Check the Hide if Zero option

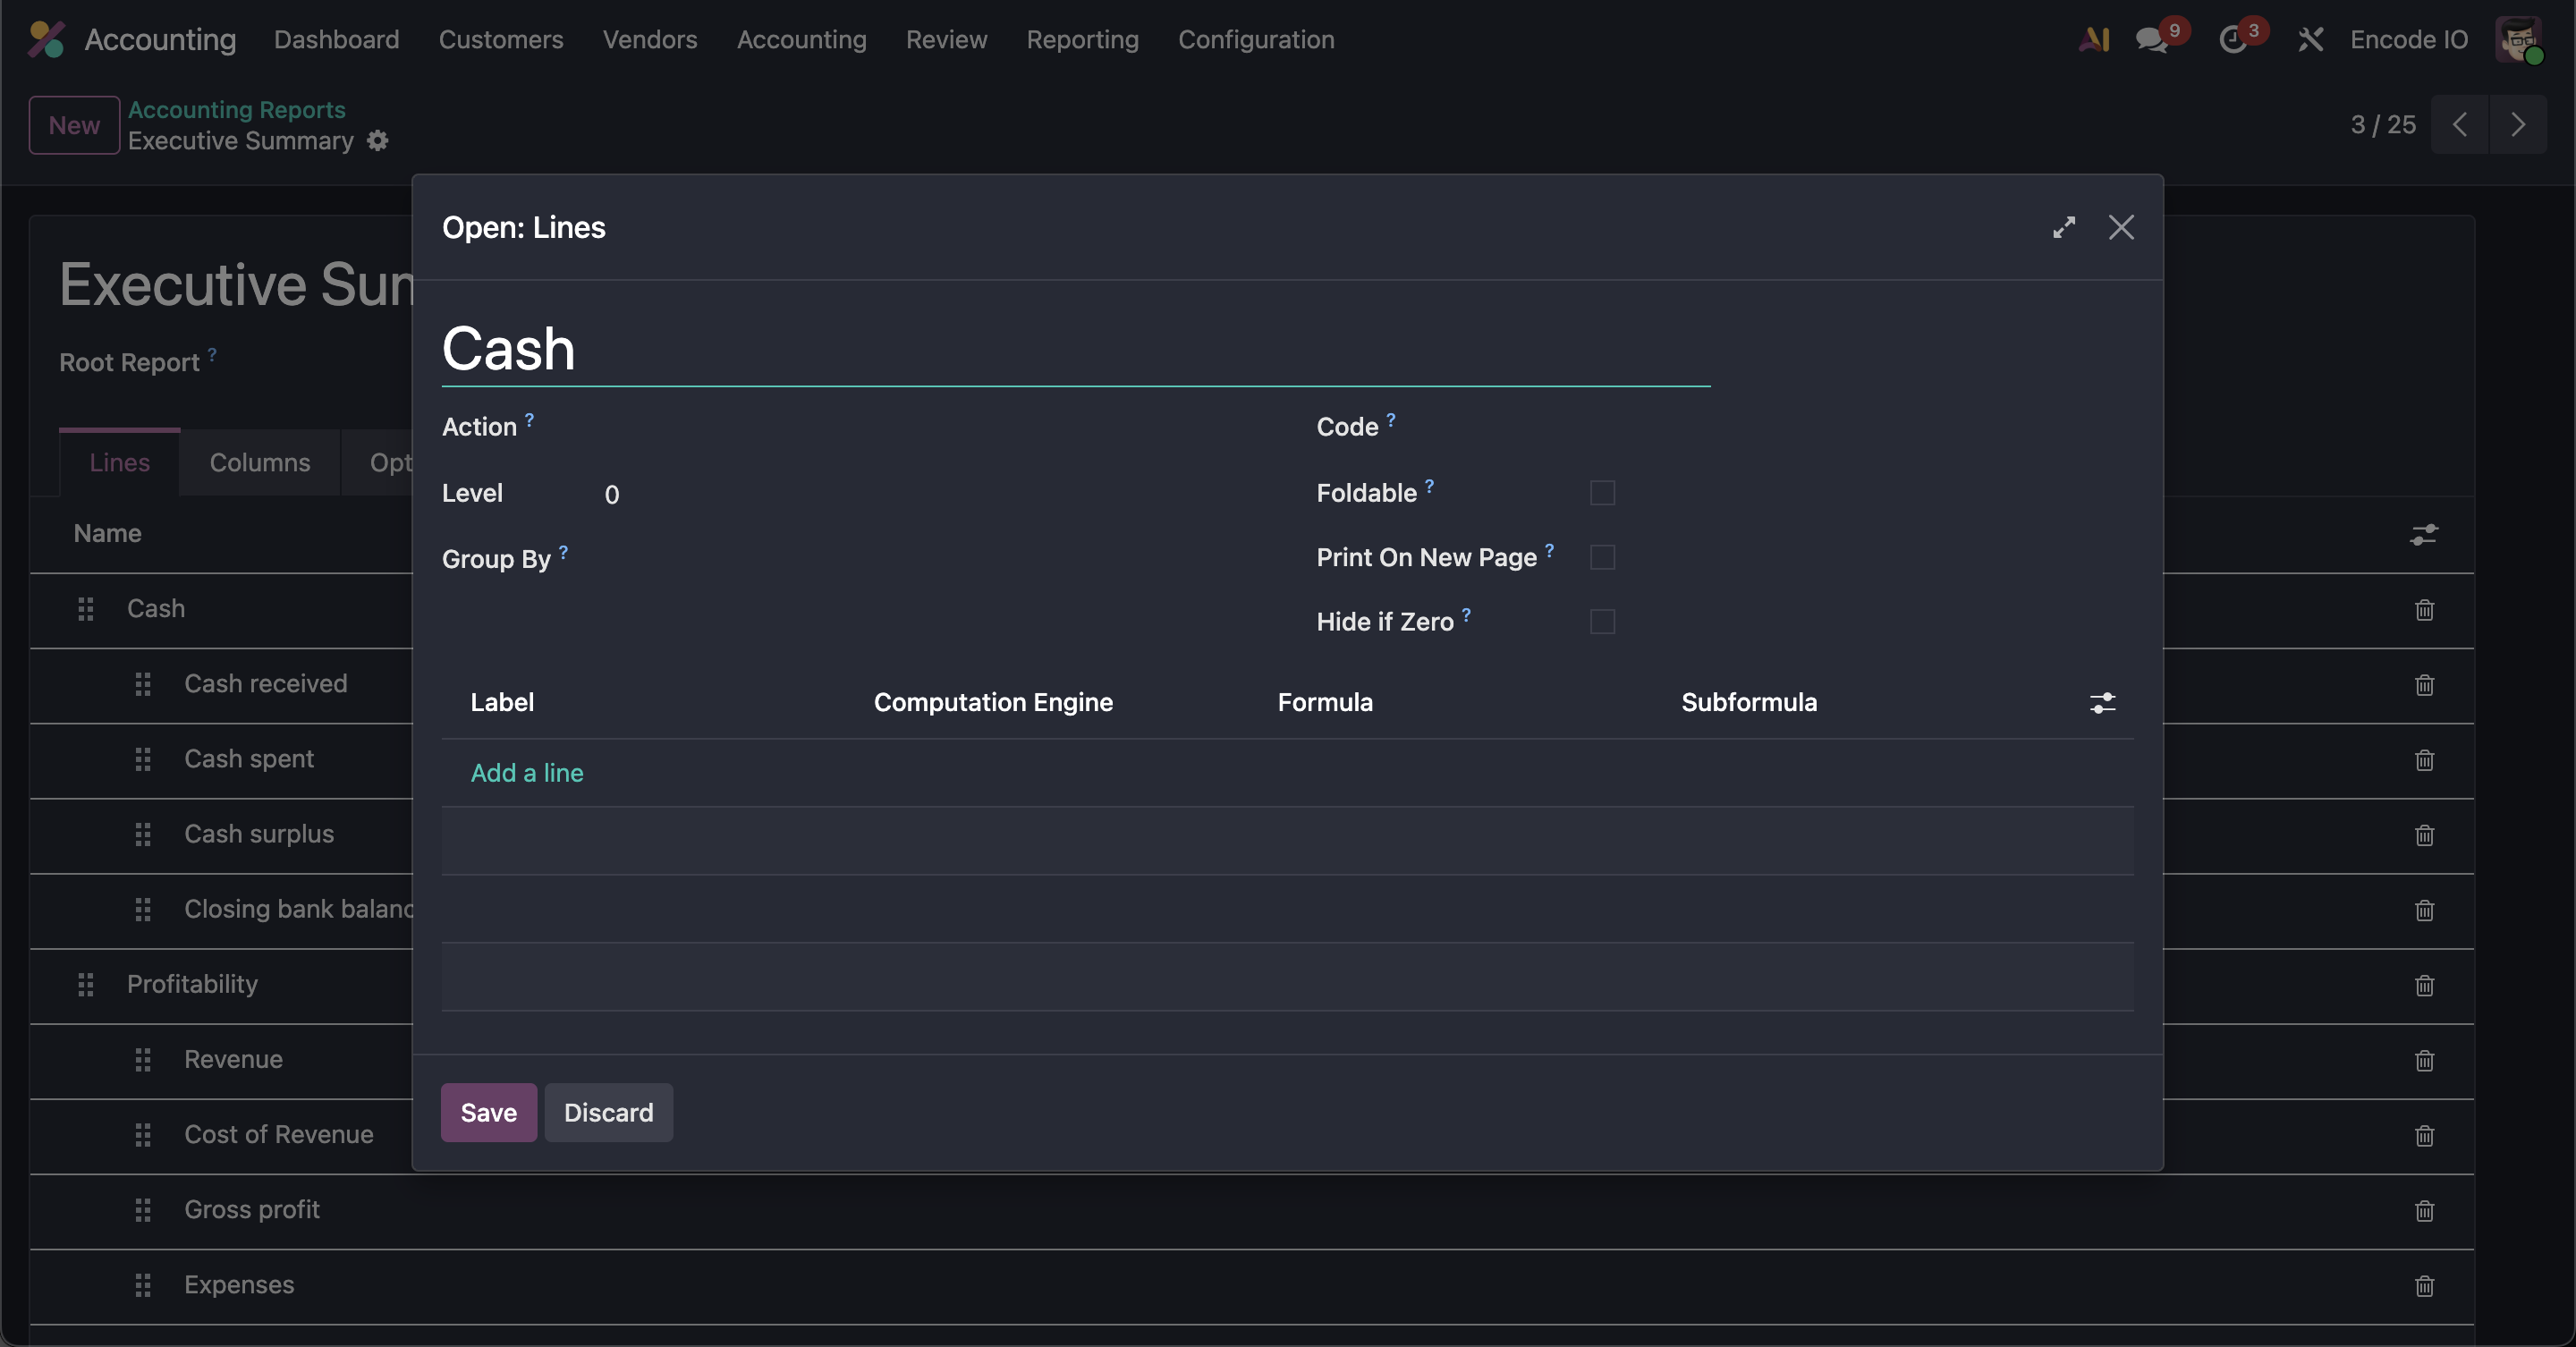coord(1602,622)
